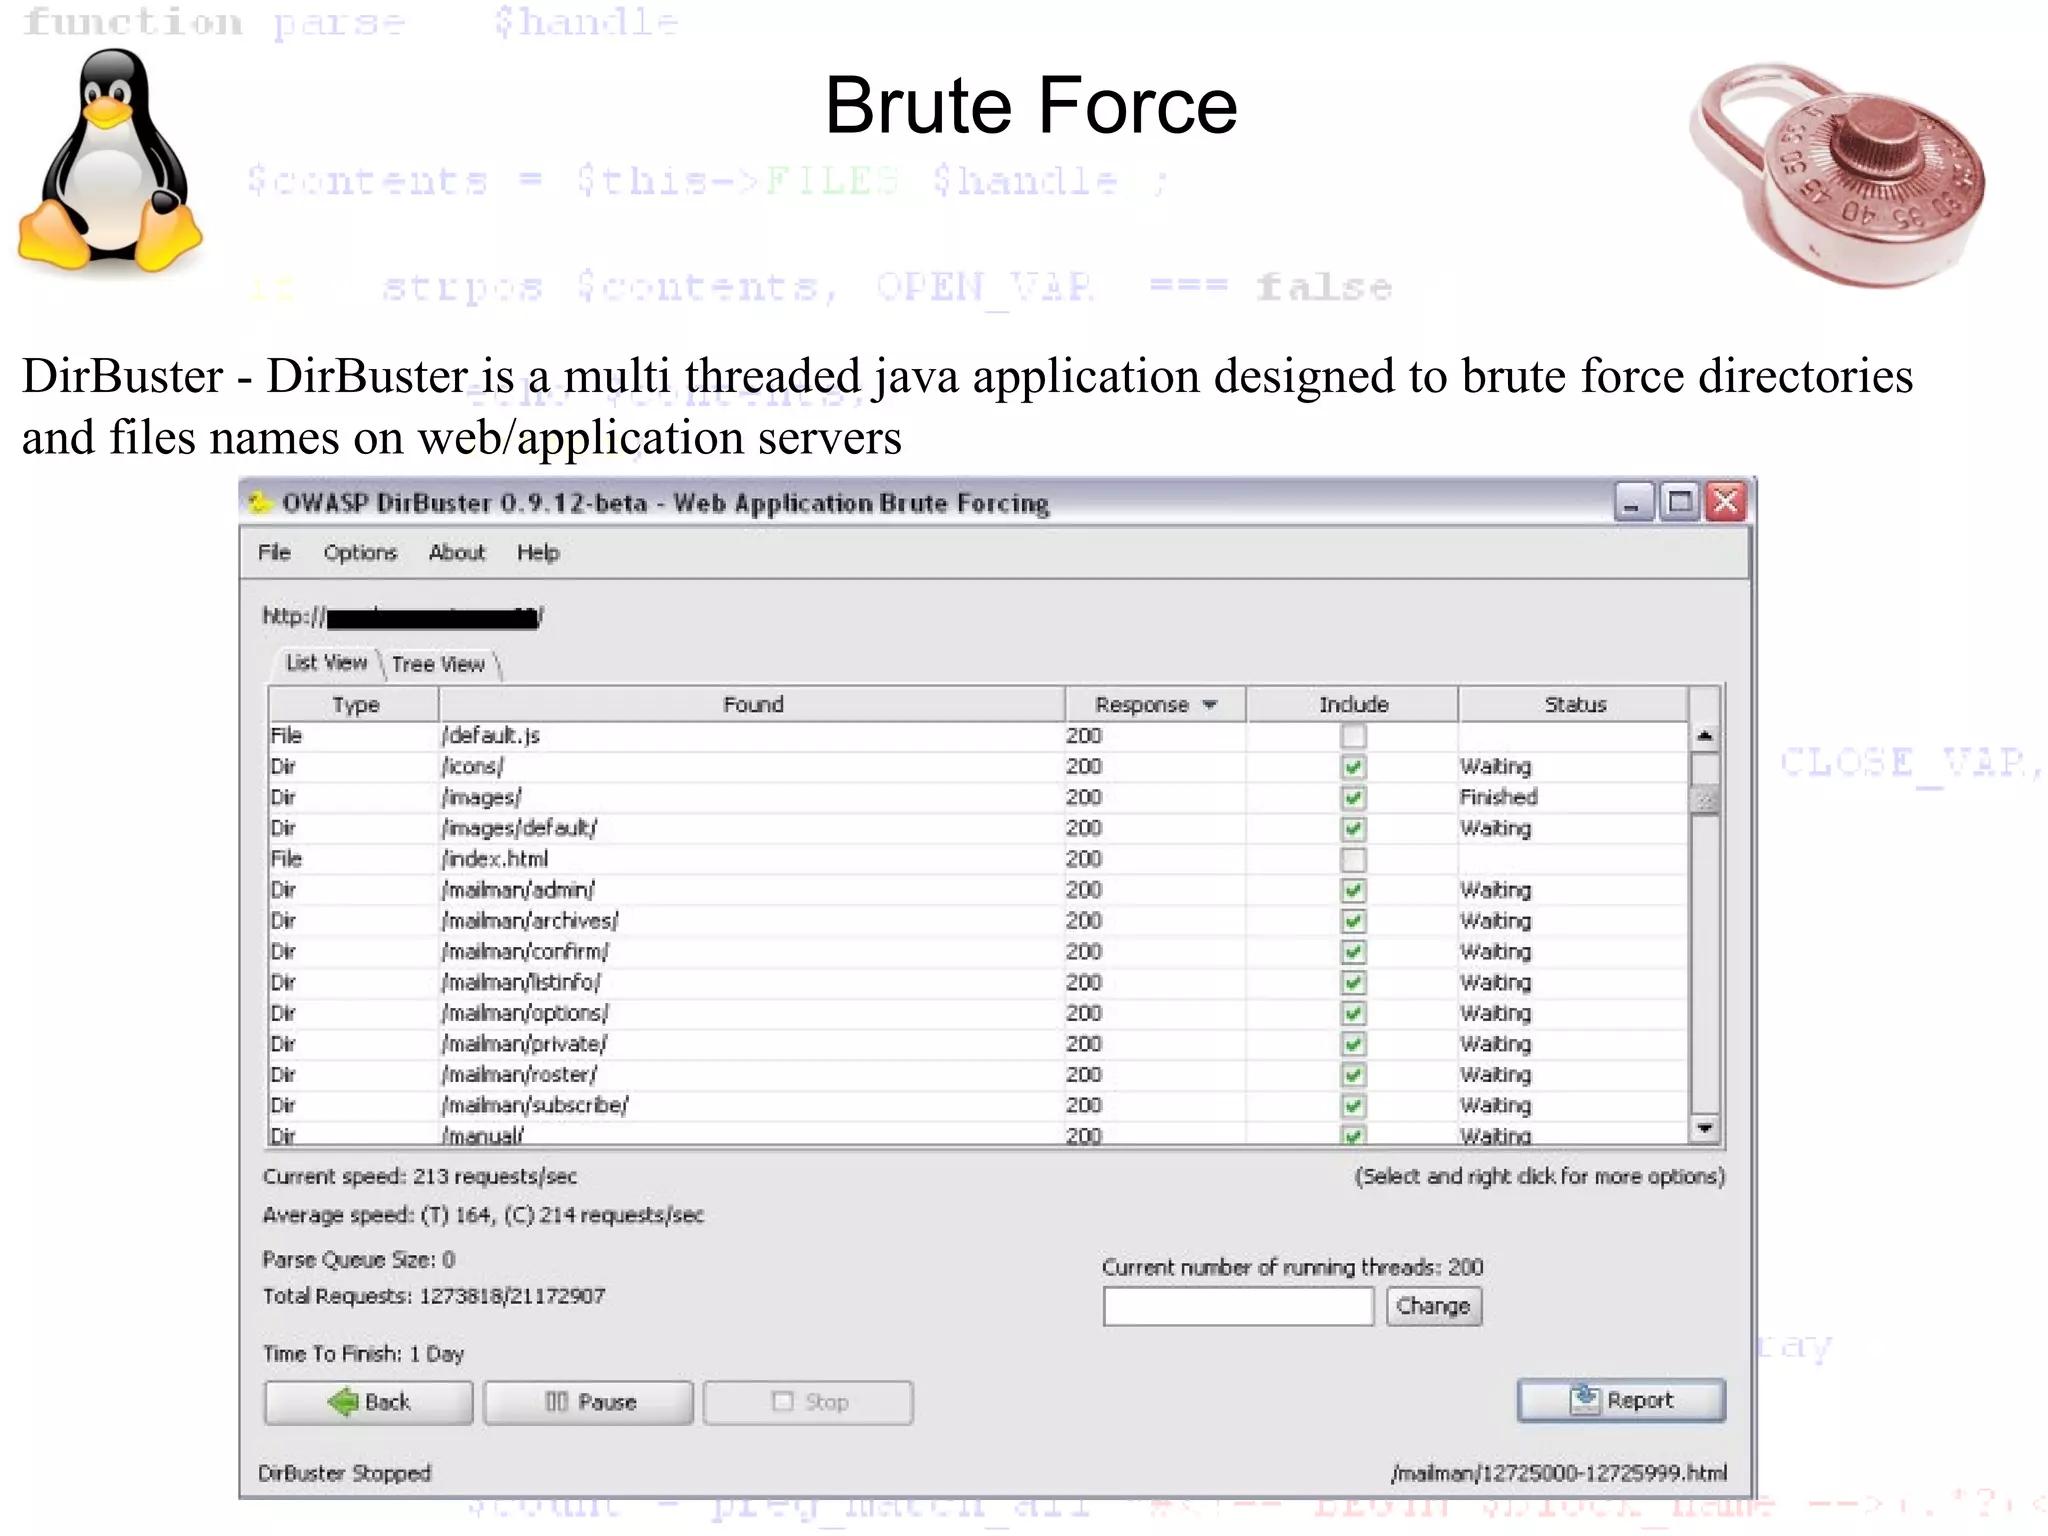Open the File menu
This screenshot has width=2048, height=1536.
pyautogui.click(x=274, y=552)
